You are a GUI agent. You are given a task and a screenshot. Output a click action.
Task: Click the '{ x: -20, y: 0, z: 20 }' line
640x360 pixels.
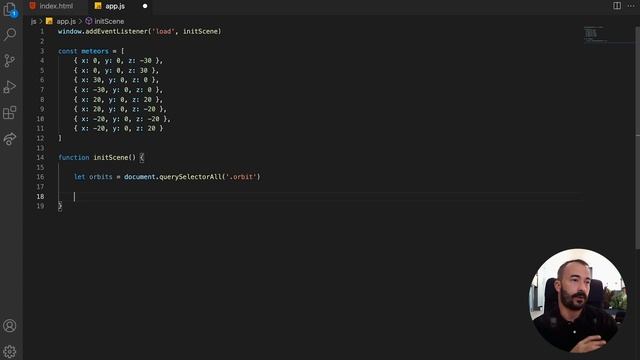click(x=118, y=129)
